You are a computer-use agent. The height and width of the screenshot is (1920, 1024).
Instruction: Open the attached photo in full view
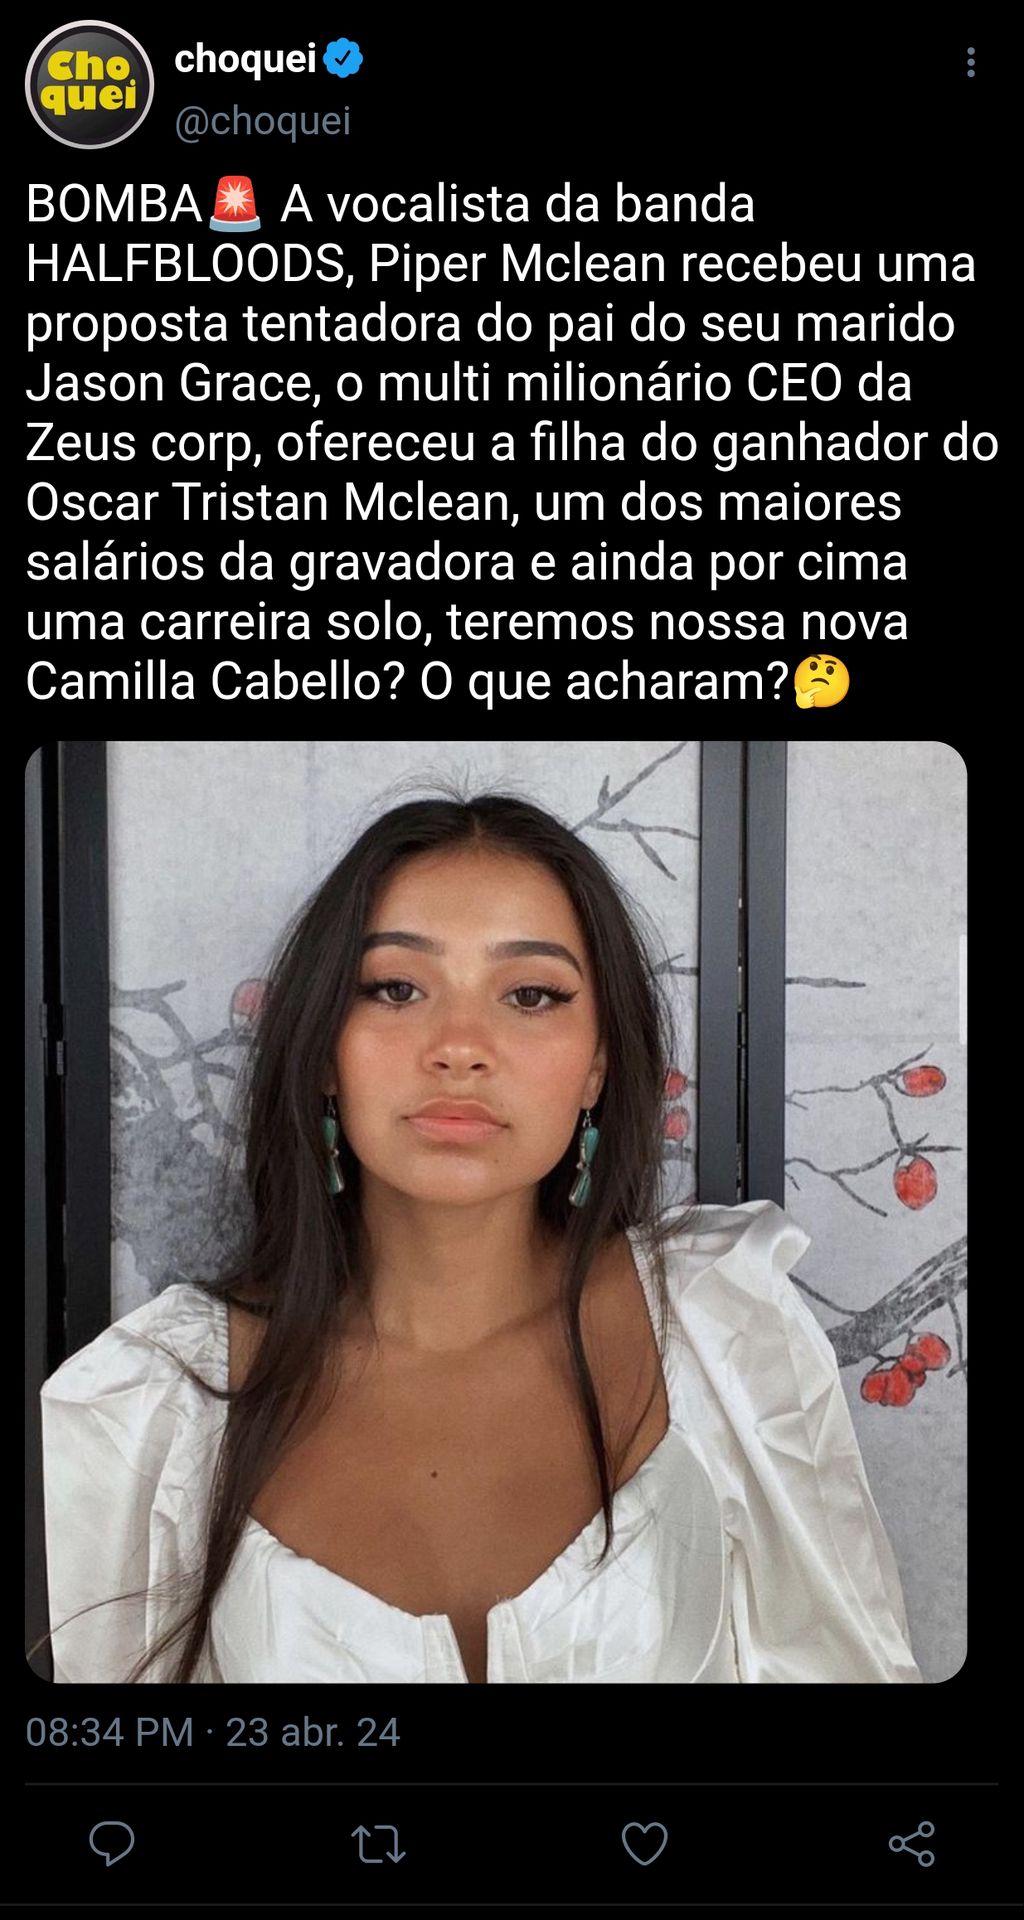point(496,1212)
